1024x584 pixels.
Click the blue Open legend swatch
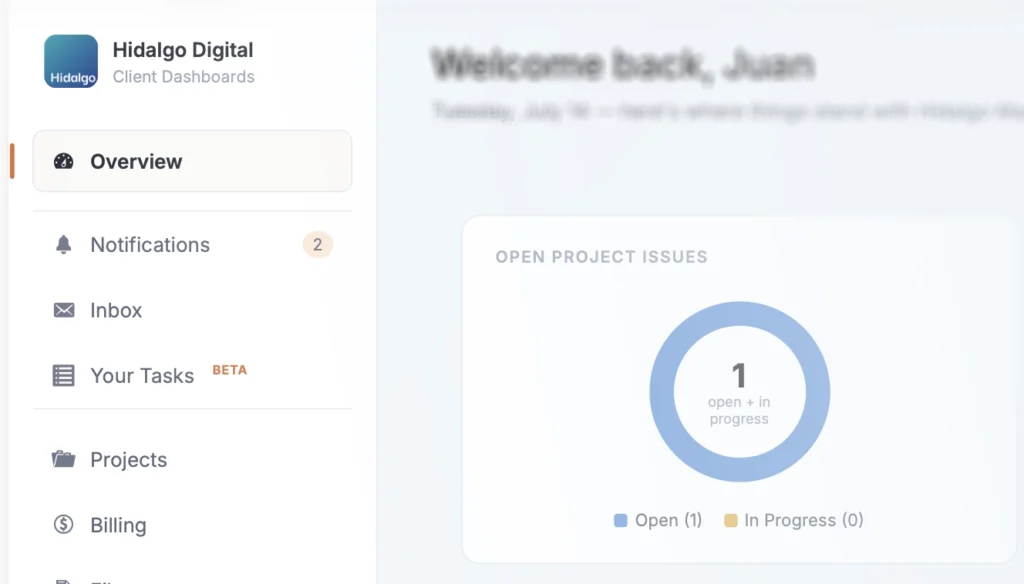(x=620, y=521)
